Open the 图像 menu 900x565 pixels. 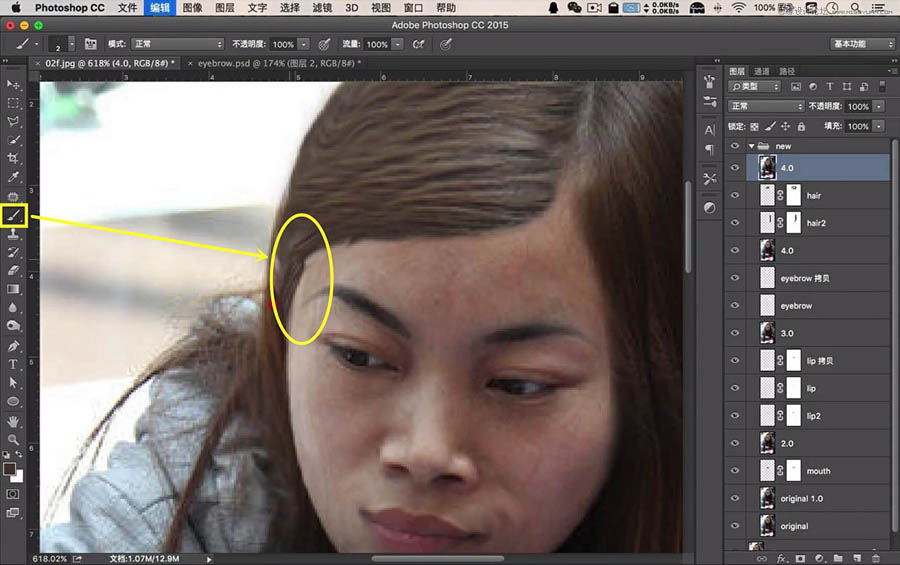(192, 7)
